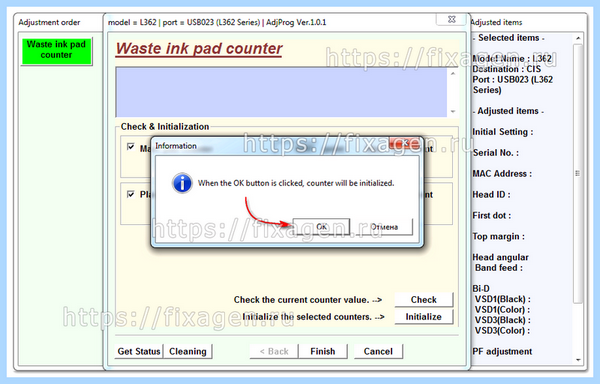Click 'Destination : CIS' text
600x384 pixels.
click(x=507, y=69)
